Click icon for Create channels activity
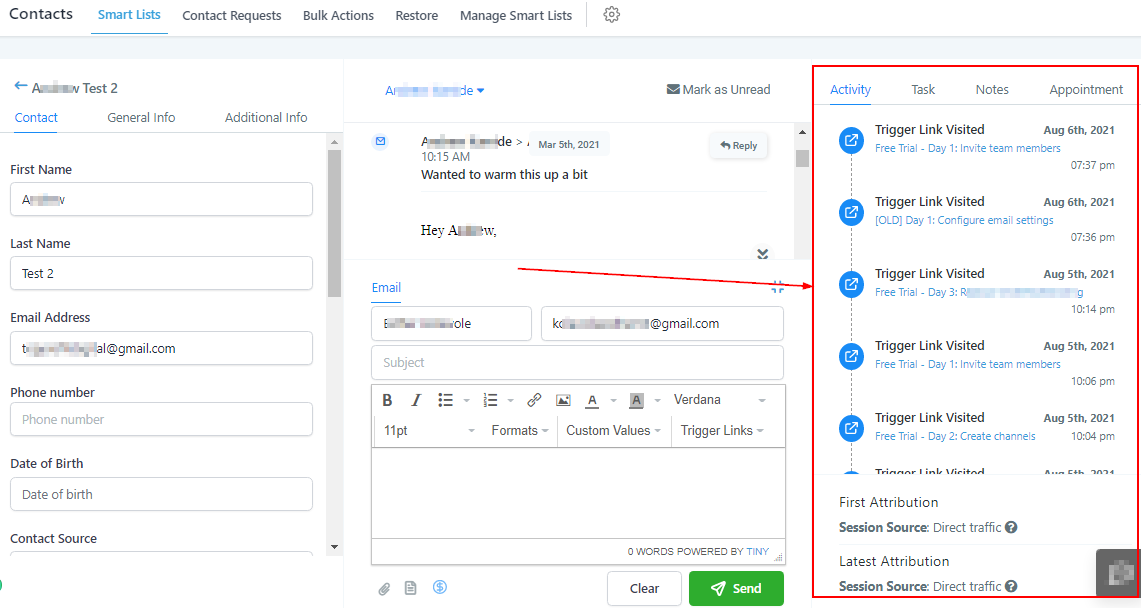 click(x=851, y=428)
